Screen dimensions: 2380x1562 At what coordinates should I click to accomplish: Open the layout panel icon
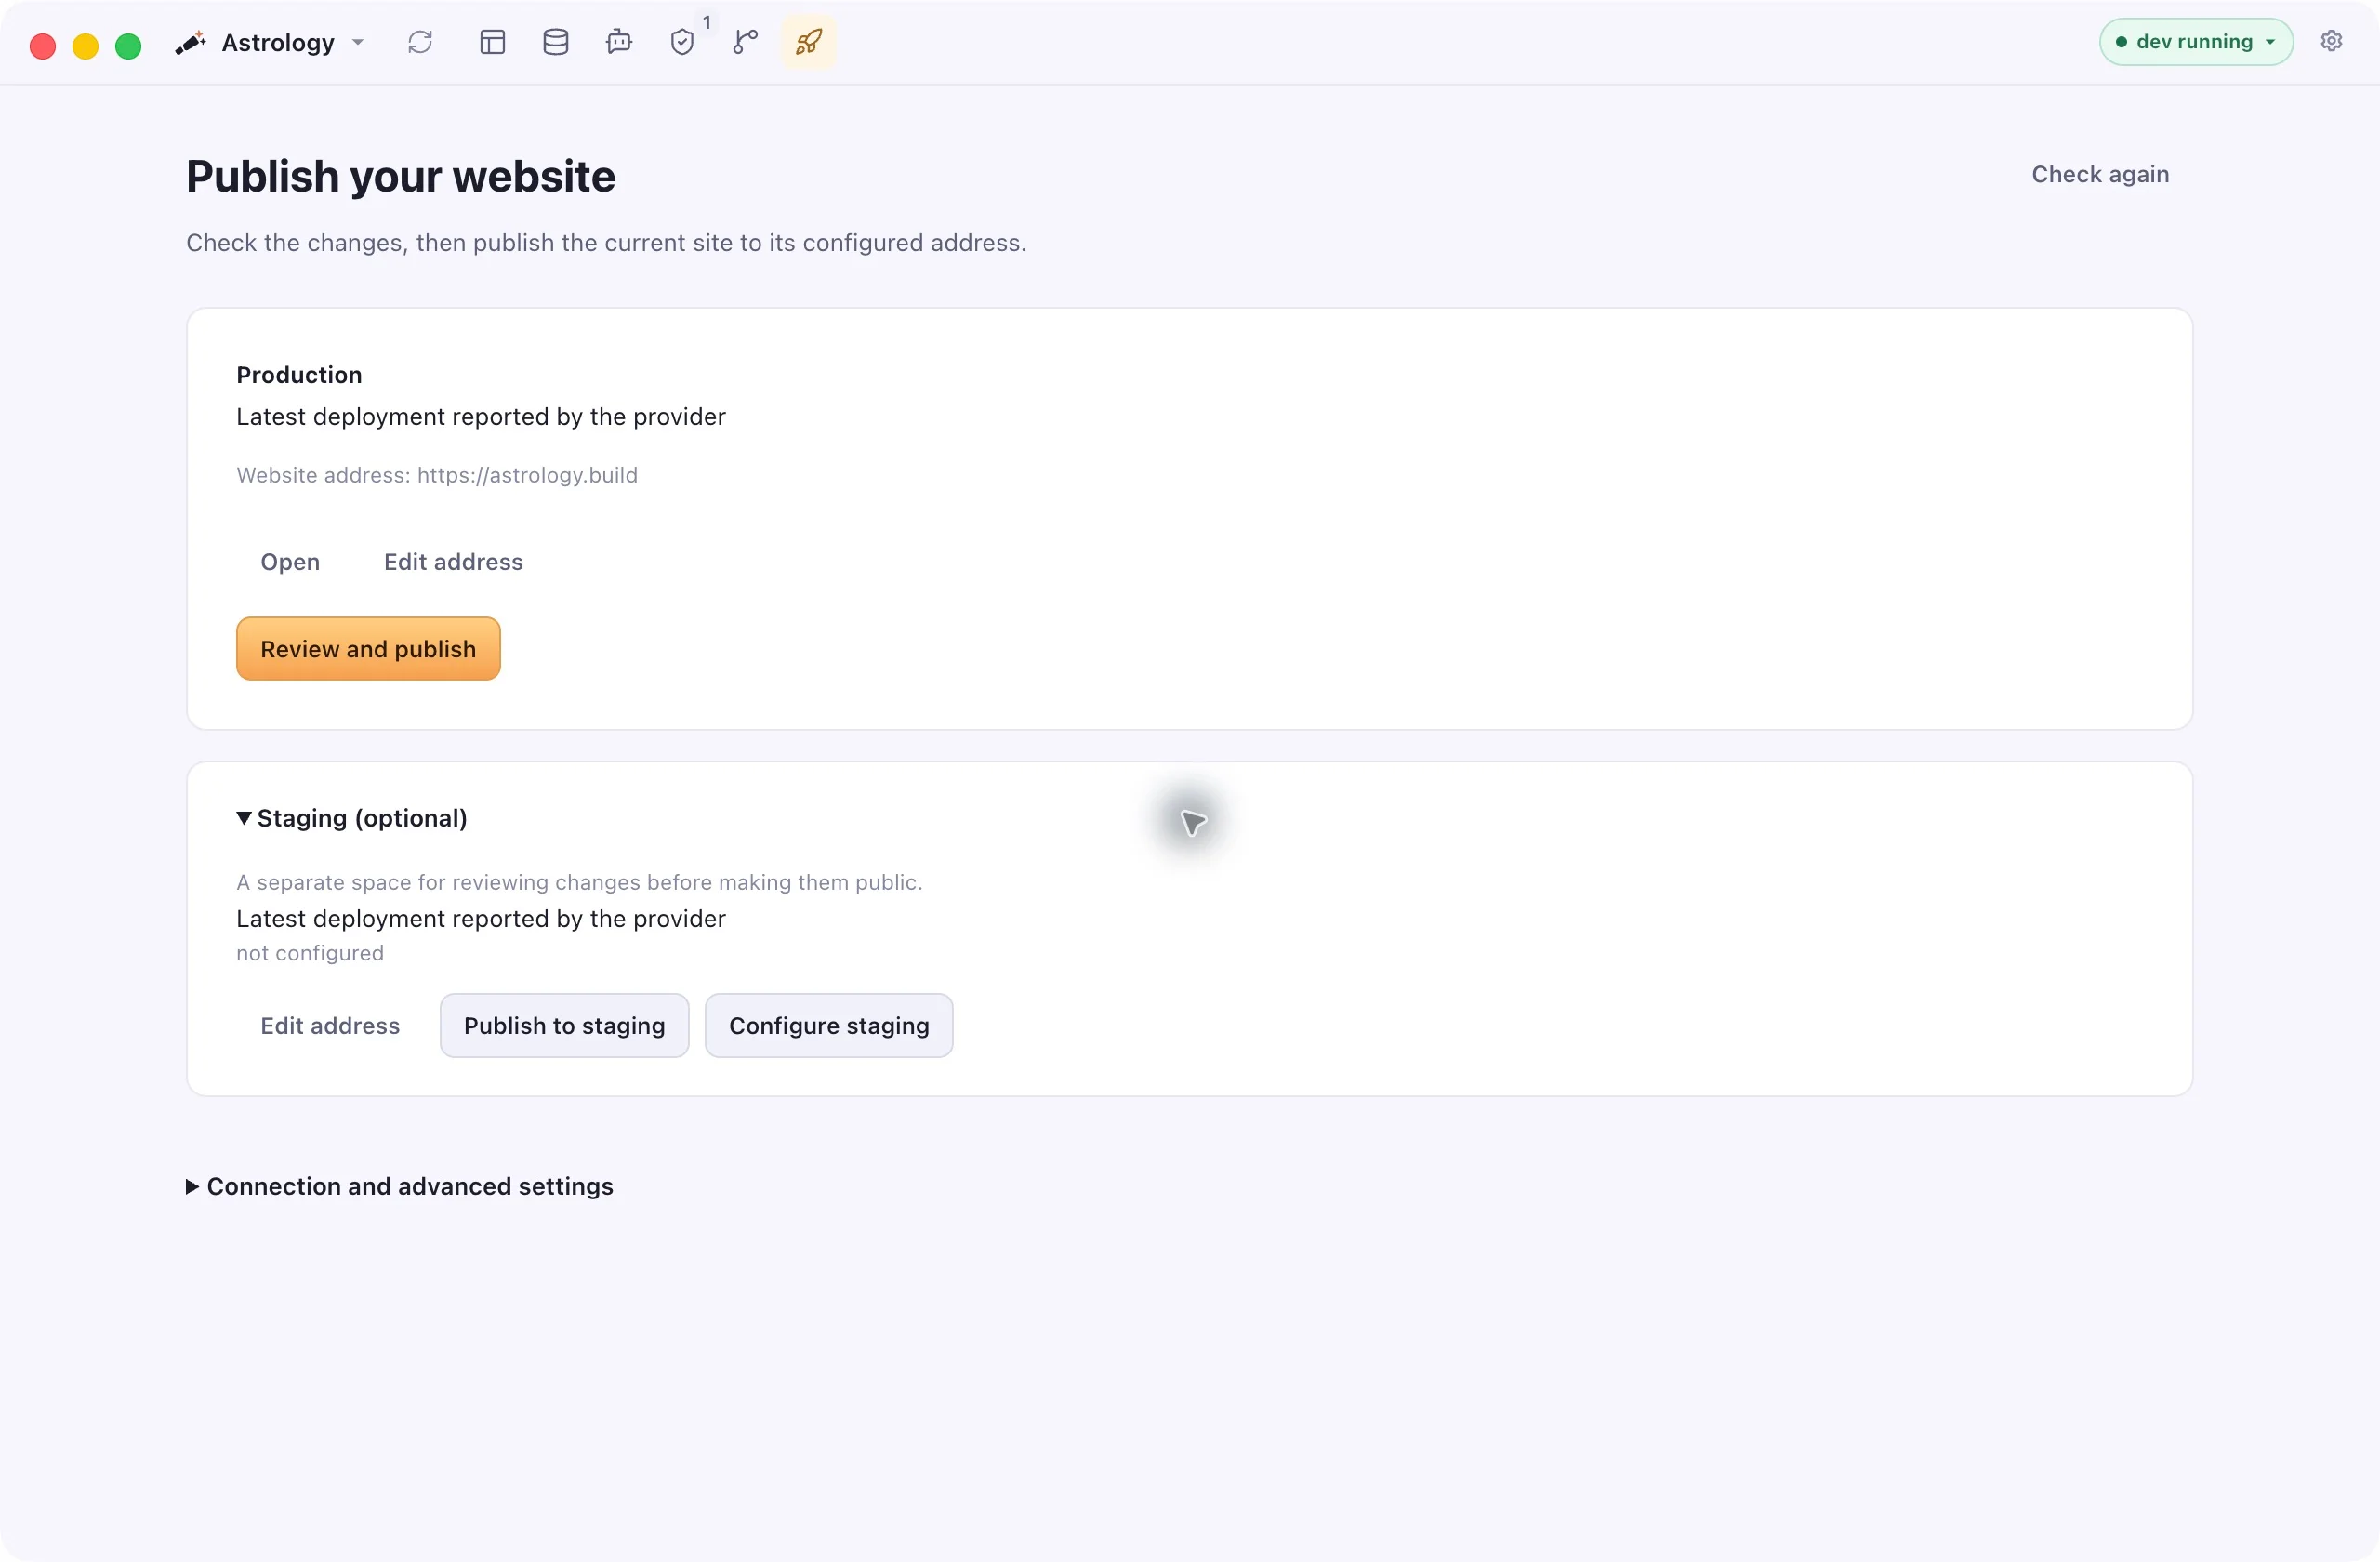pyautogui.click(x=492, y=42)
